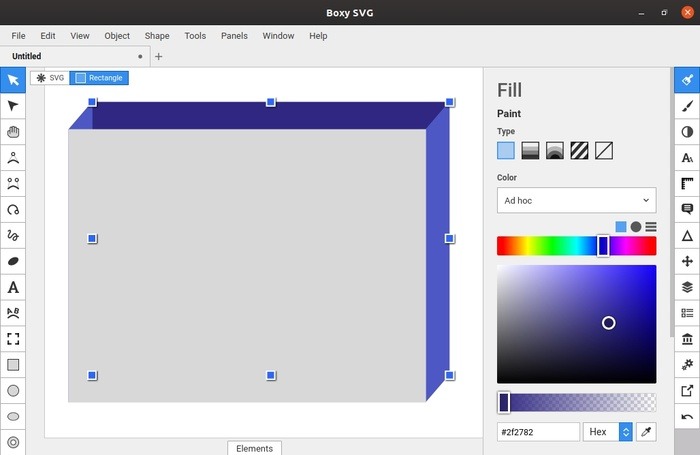Select the Blob brush tool
700x455 pixels.
[x=13, y=261]
